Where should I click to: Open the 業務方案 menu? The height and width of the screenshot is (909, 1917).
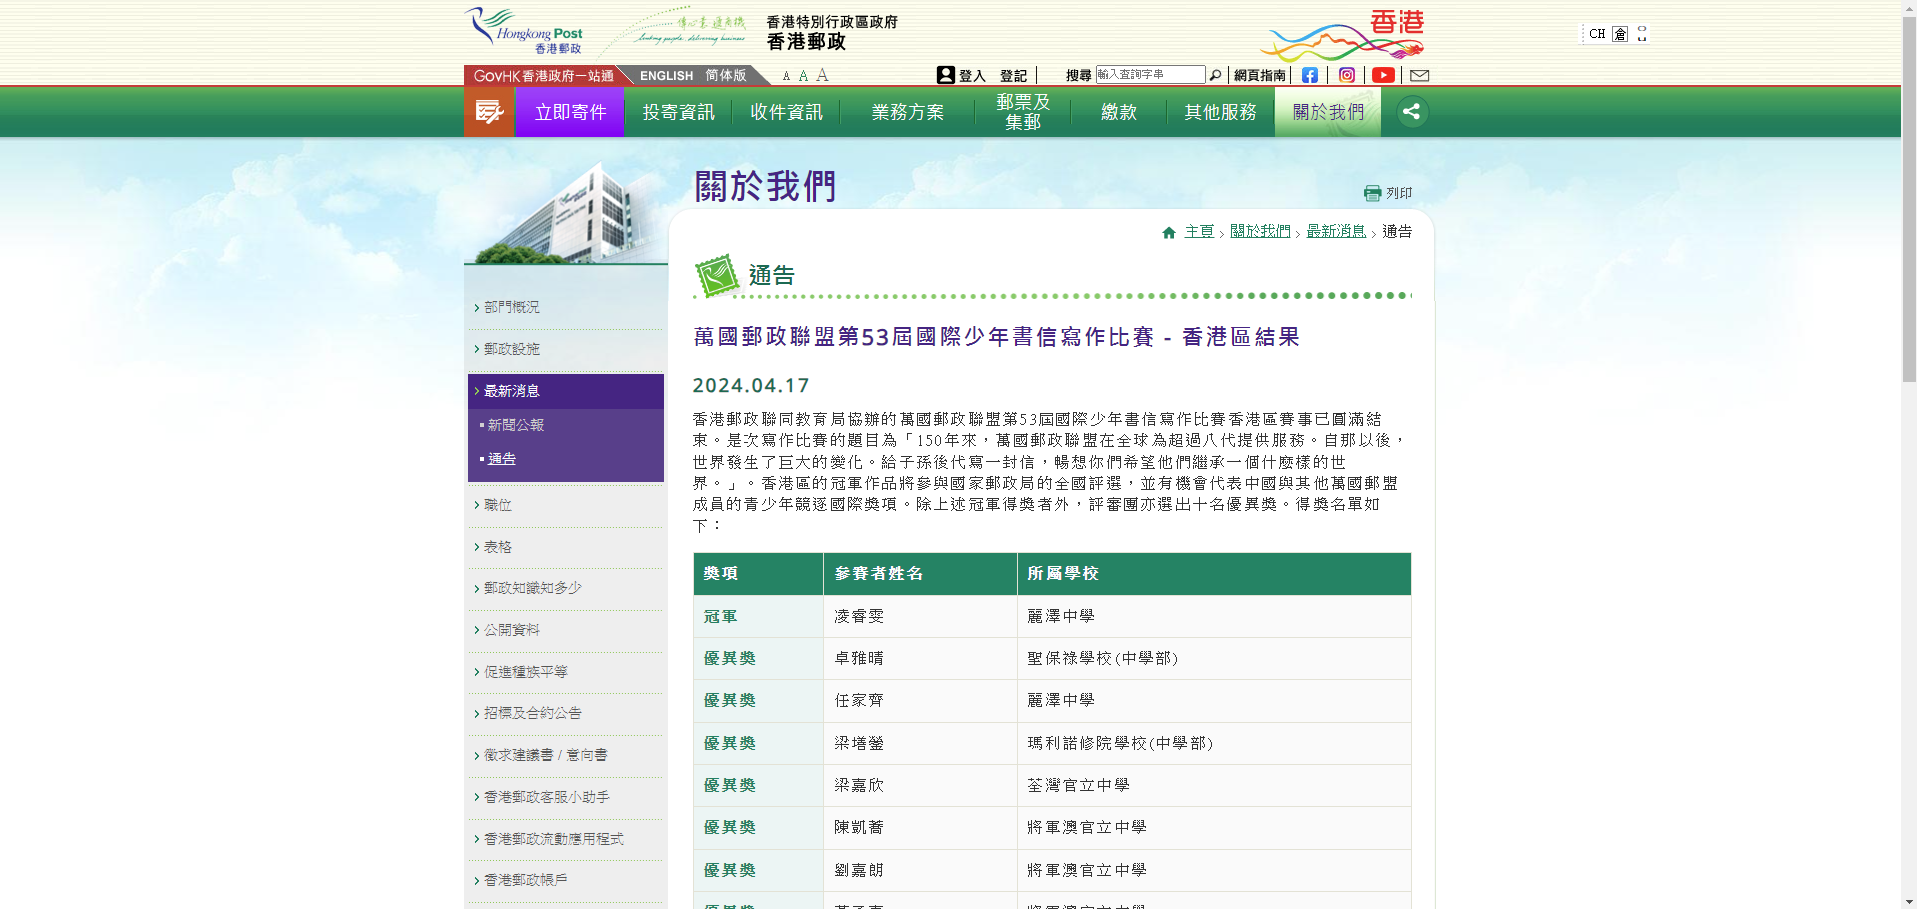pos(907,112)
